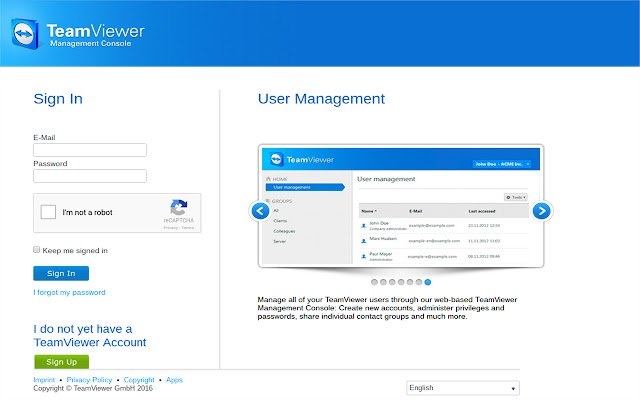This screenshot has height=400, width=640.
Task: Jump to the fifth carousel slide dot
Action: [x=410, y=282]
